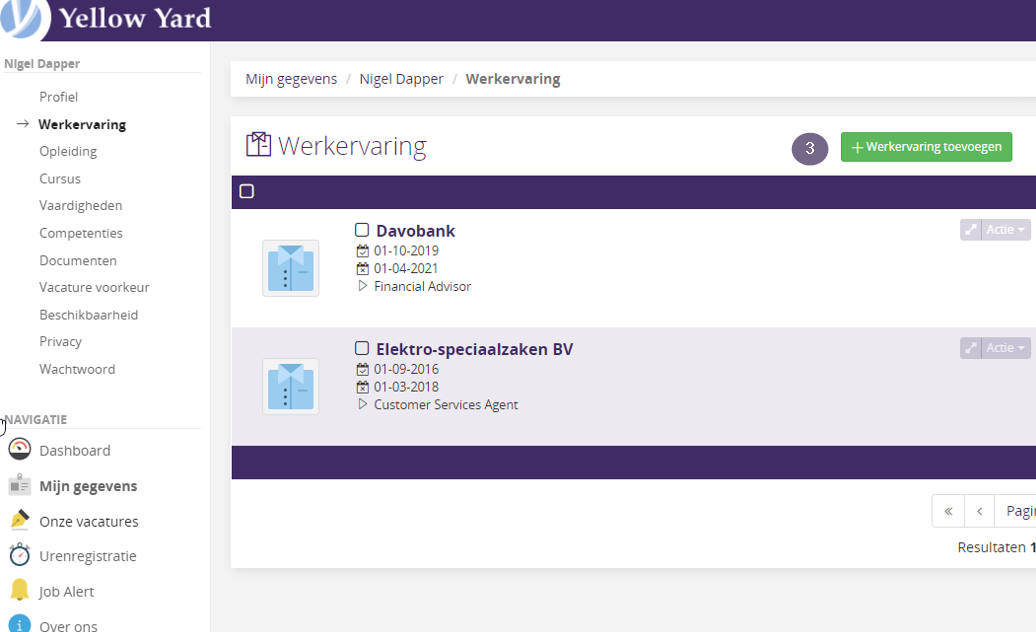Open Dashboard navigation link

[75, 450]
